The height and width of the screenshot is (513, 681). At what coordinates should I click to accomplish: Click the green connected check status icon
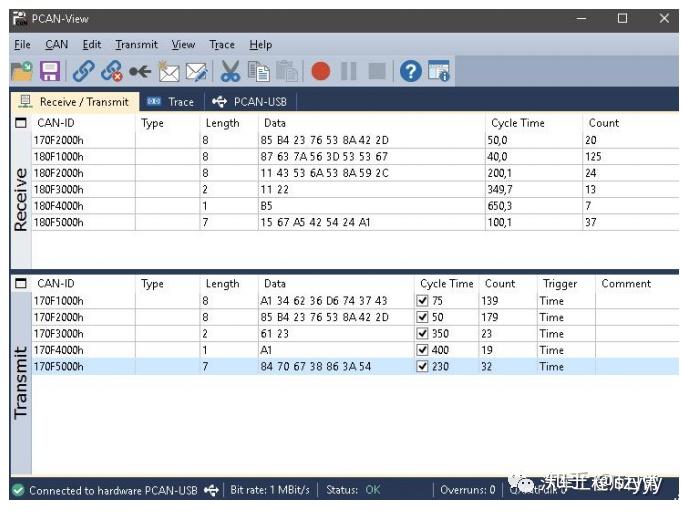coord(18,490)
